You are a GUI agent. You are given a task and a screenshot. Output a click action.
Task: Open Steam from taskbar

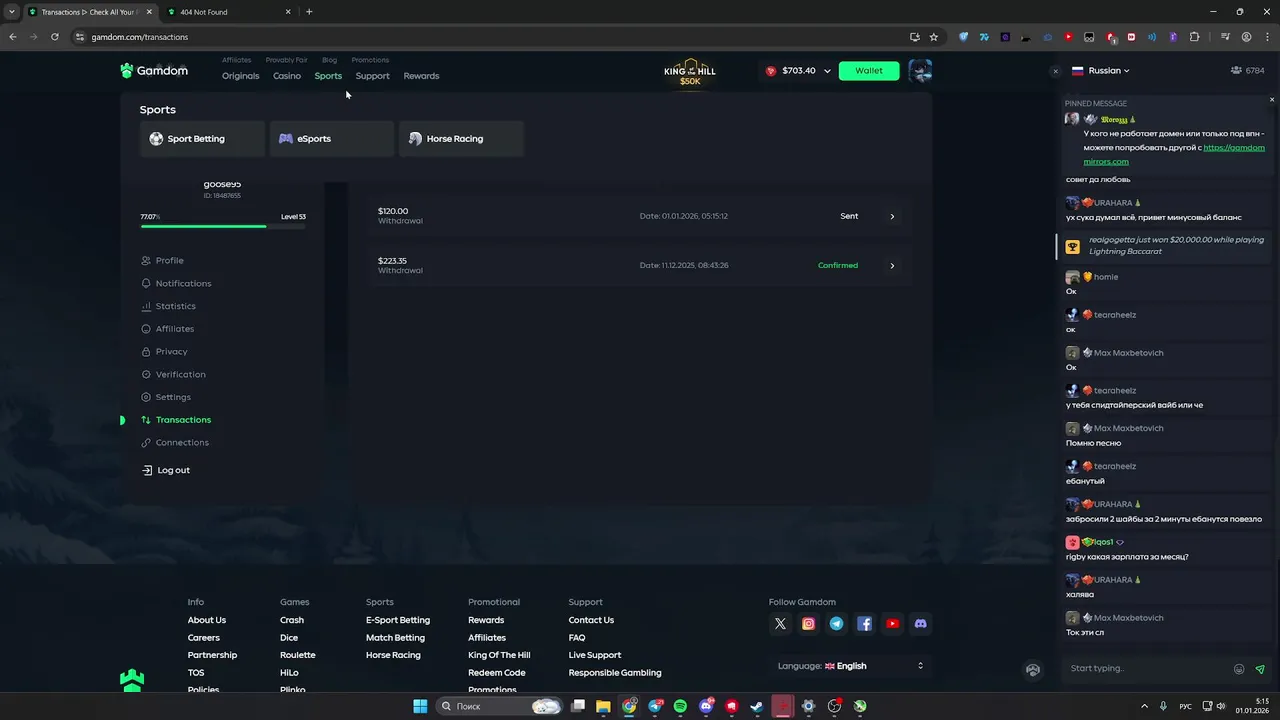click(757, 706)
